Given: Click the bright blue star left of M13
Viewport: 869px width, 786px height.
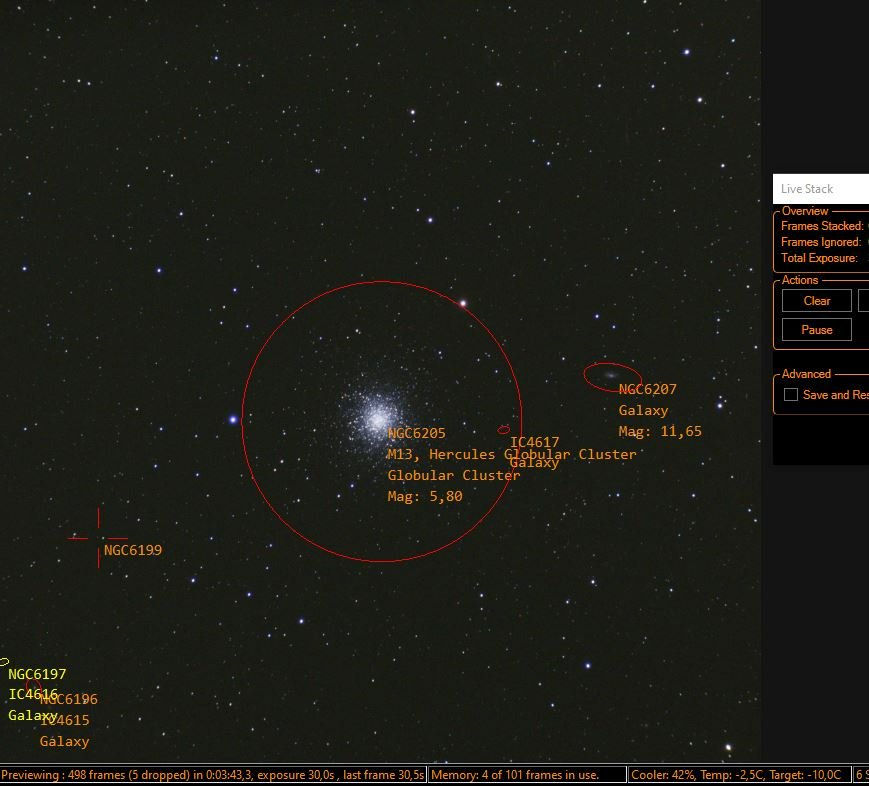Looking at the screenshot, I should pyautogui.click(x=234, y=420).
